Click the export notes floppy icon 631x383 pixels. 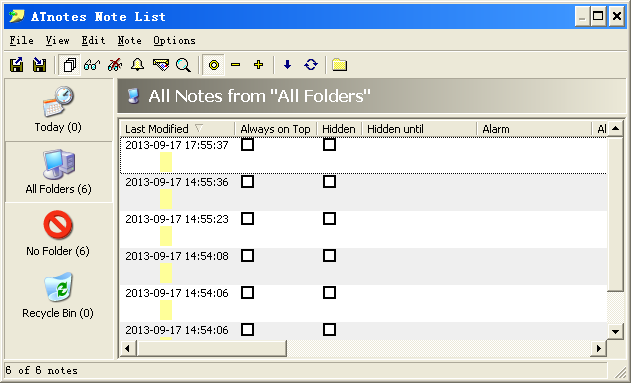click(16, 65)
